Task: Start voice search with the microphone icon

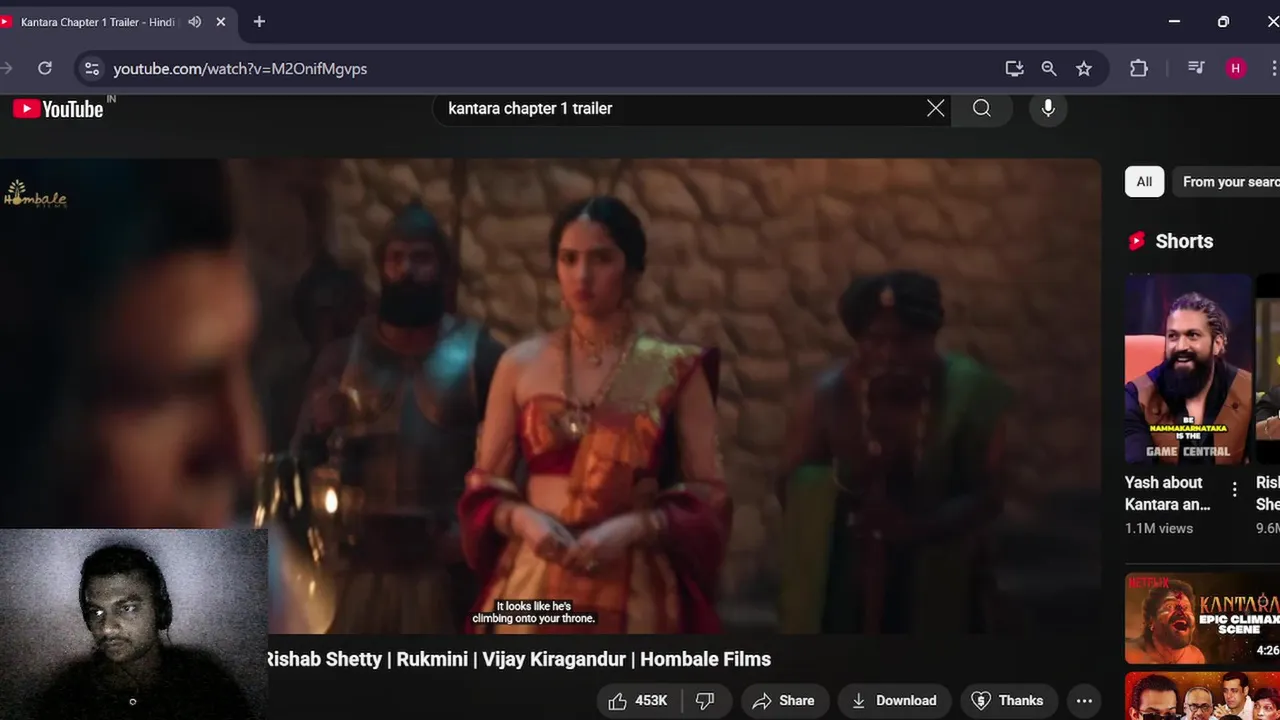Action: [1048, 108]
